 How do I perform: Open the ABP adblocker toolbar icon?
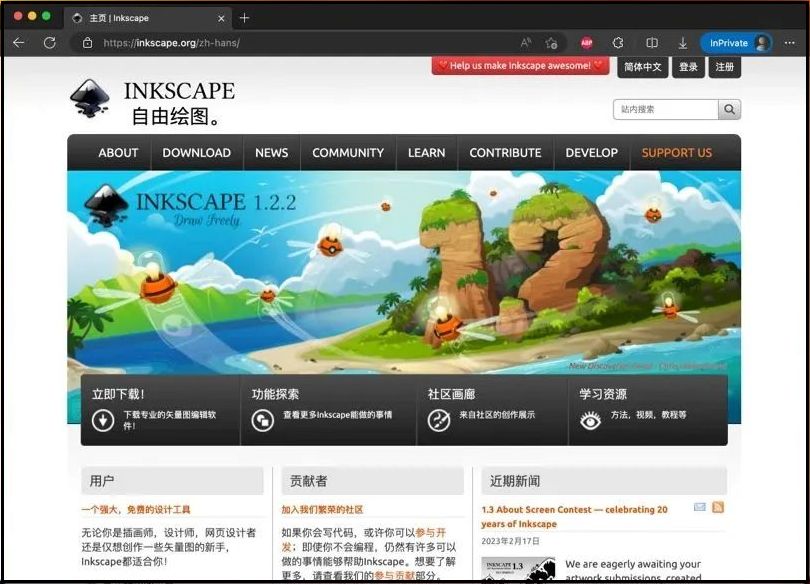587,43
